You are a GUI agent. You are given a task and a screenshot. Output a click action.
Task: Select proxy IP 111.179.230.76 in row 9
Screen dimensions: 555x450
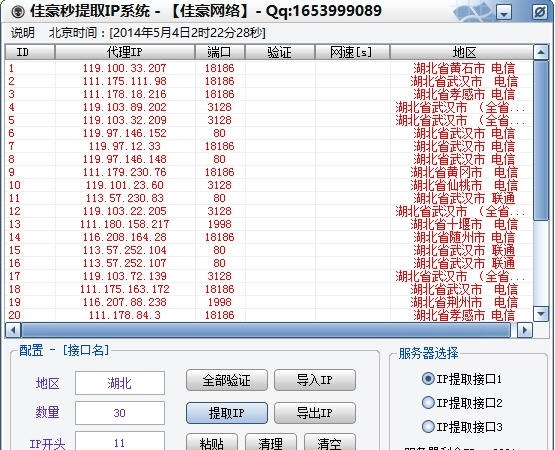click(x=125, y=172)
